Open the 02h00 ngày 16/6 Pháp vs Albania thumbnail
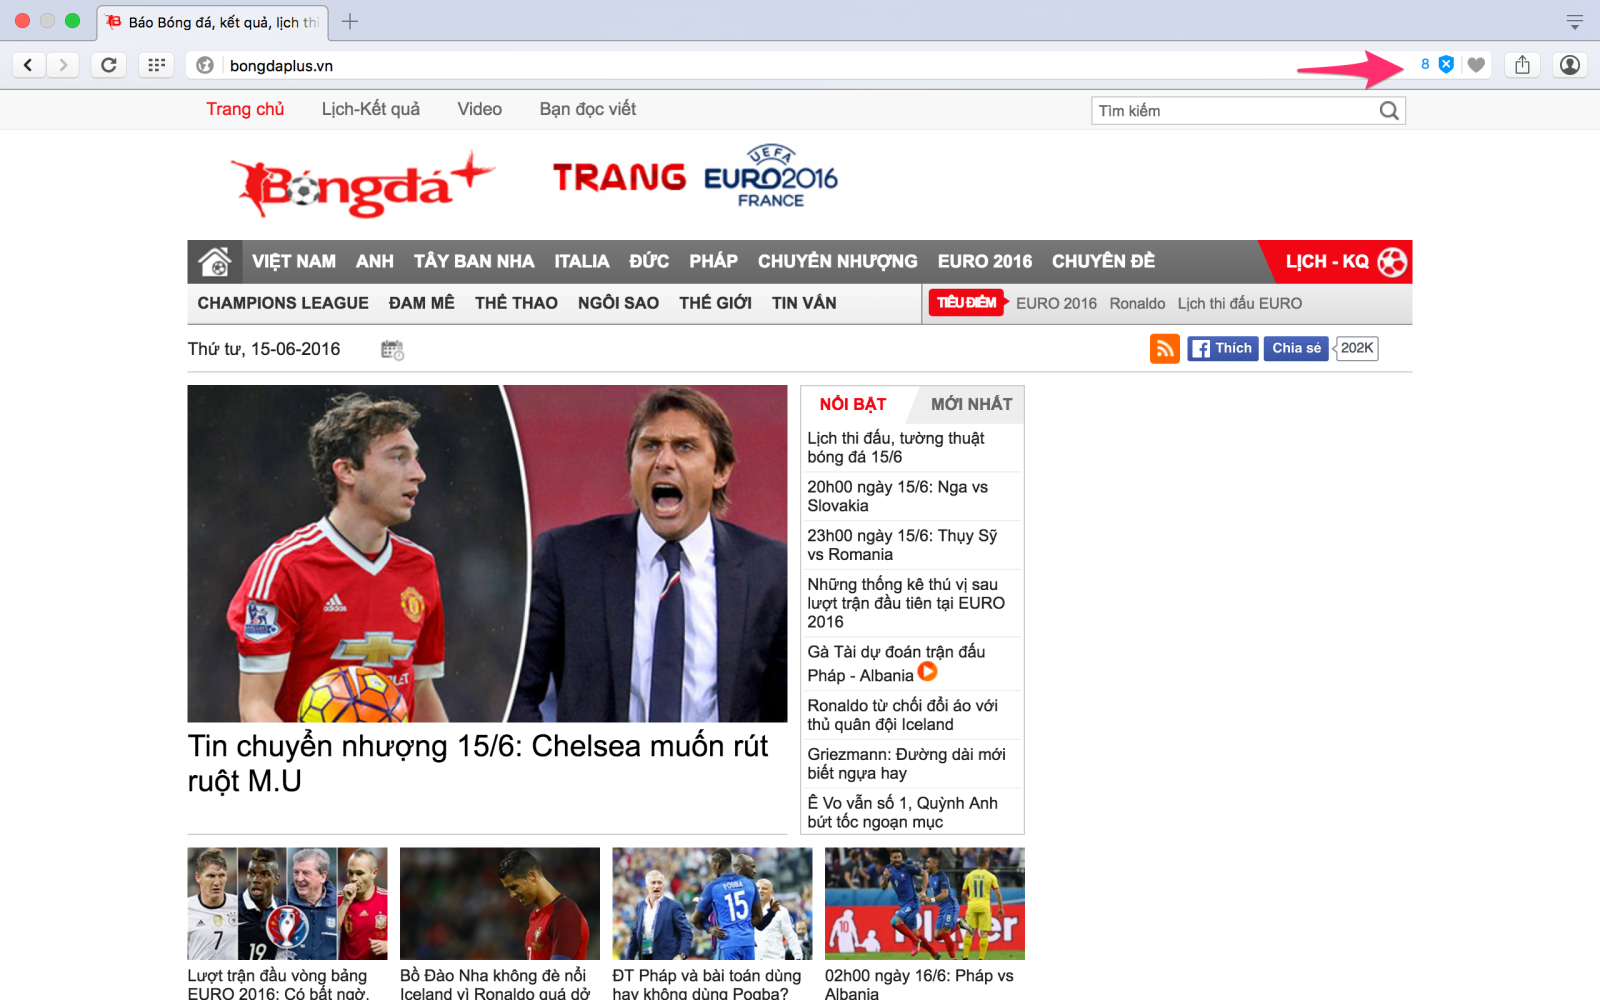Screen dimensions: 1600x1000 point(925,904)
